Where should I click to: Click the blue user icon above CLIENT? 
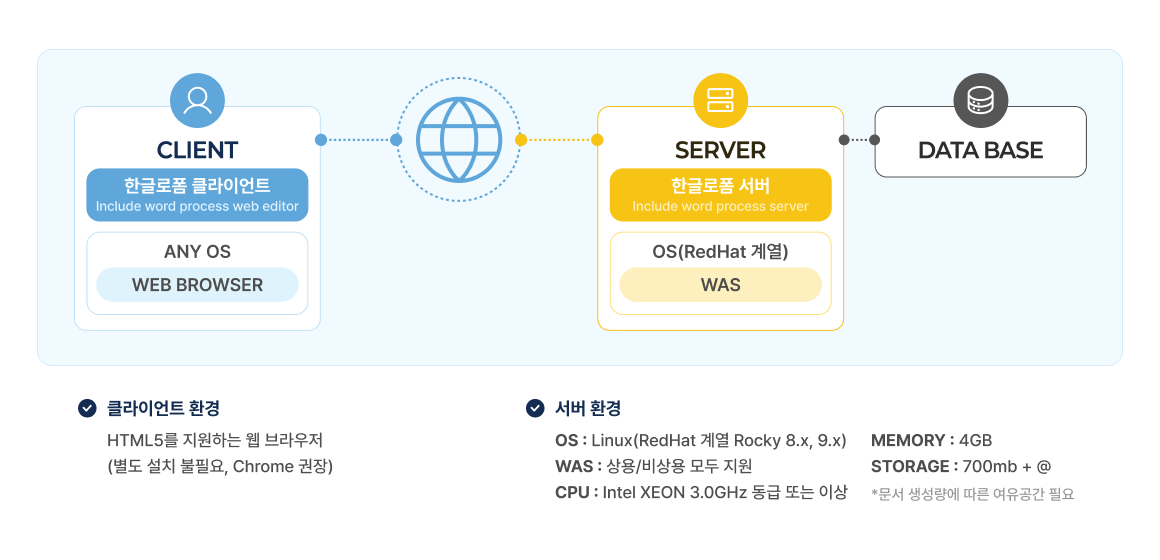198,100
